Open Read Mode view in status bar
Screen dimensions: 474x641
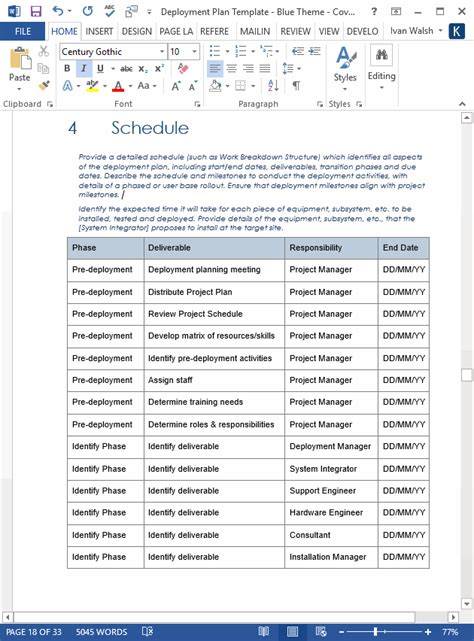(x=264, y=632)
